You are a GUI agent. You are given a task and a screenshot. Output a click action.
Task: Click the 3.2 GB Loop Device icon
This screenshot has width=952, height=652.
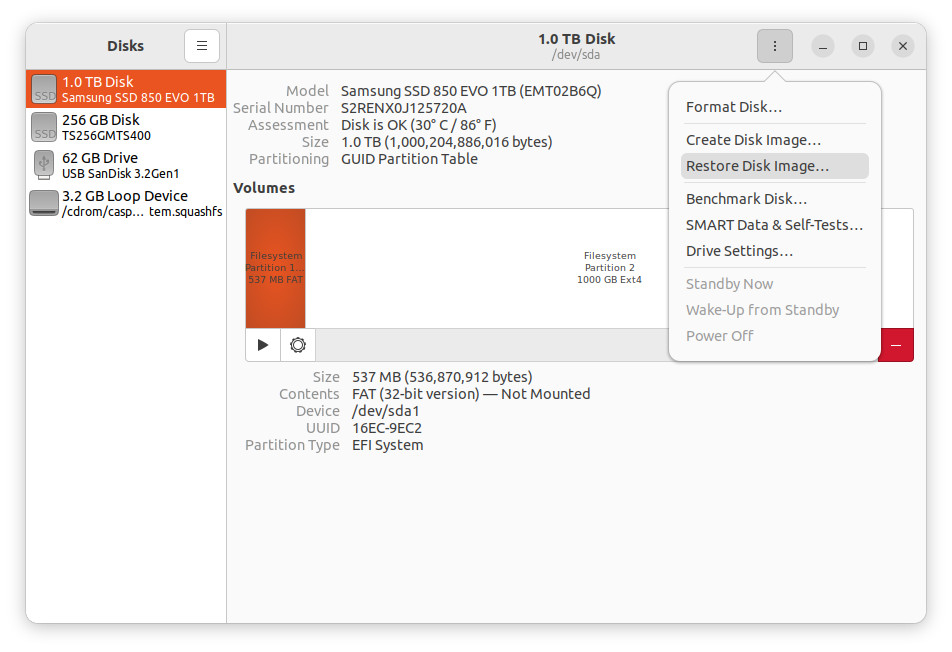[x=44, y=203]
